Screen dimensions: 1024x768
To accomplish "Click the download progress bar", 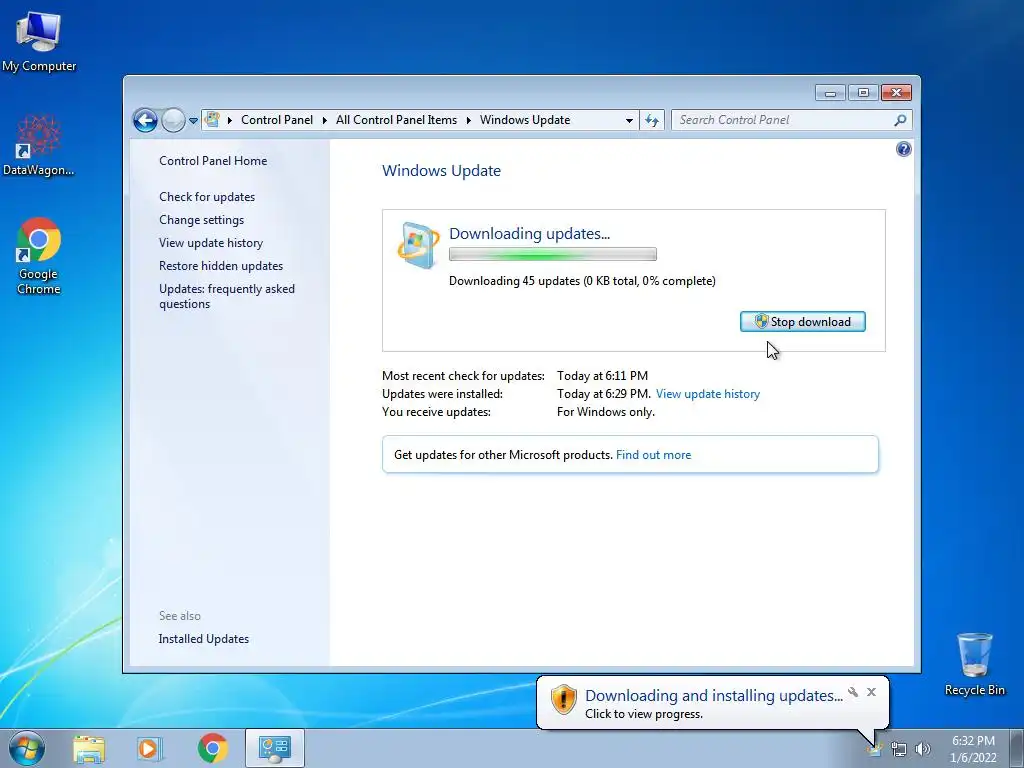I will click(552, 254).
